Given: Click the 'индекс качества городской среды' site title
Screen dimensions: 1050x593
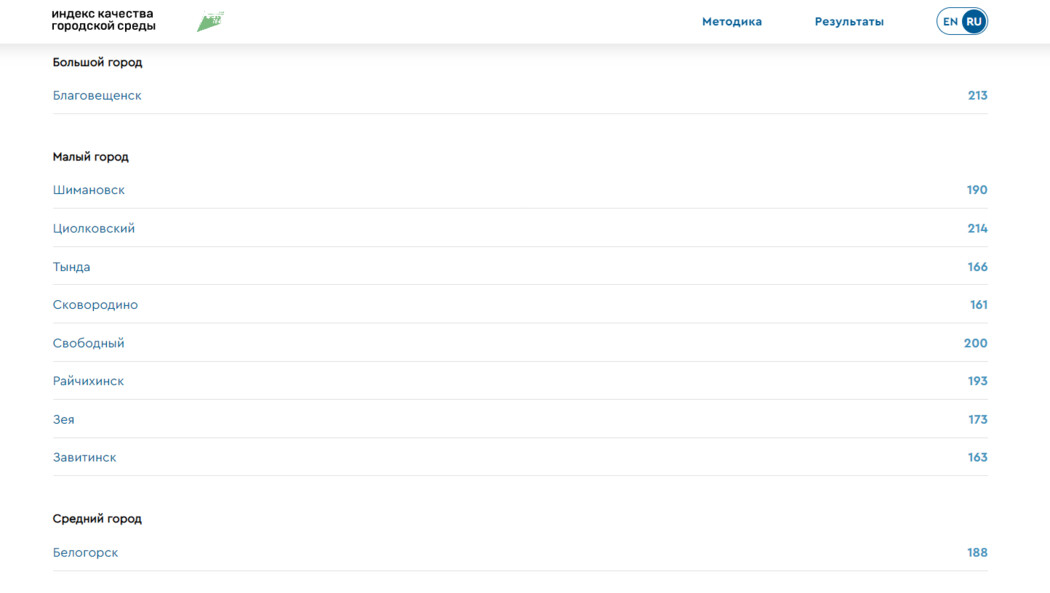Looking at the screenshot, I should pos(104,20).
